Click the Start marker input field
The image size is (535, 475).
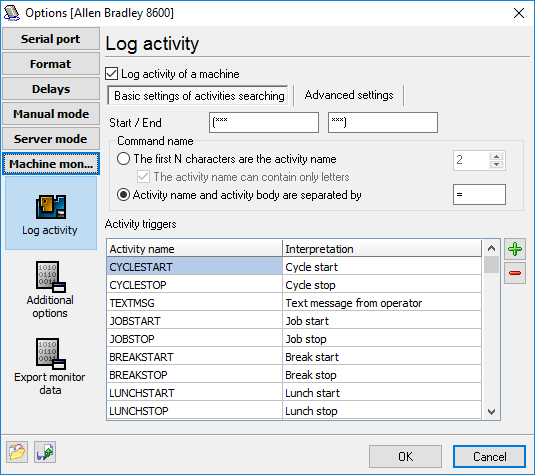coord(264,123)
